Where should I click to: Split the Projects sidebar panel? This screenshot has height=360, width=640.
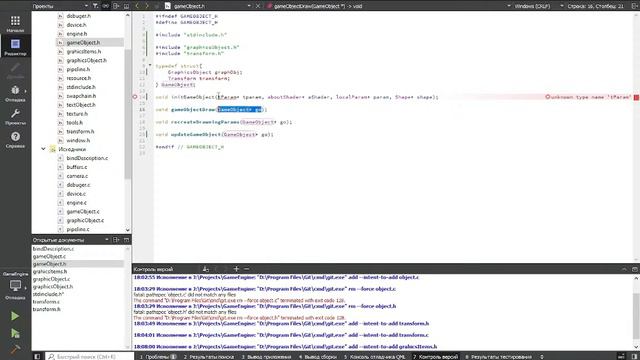[116, 6]
